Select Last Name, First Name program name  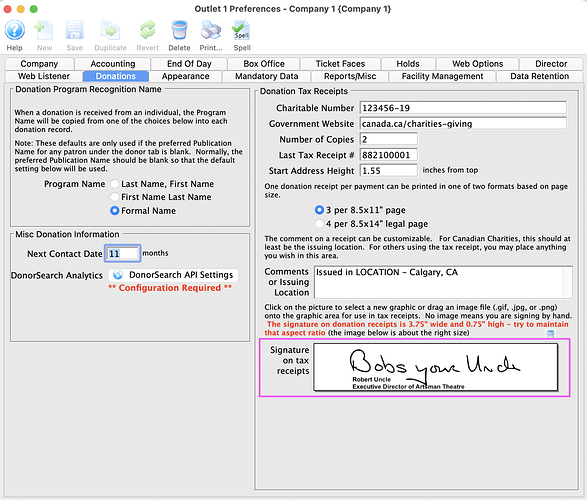click(115, 184)
